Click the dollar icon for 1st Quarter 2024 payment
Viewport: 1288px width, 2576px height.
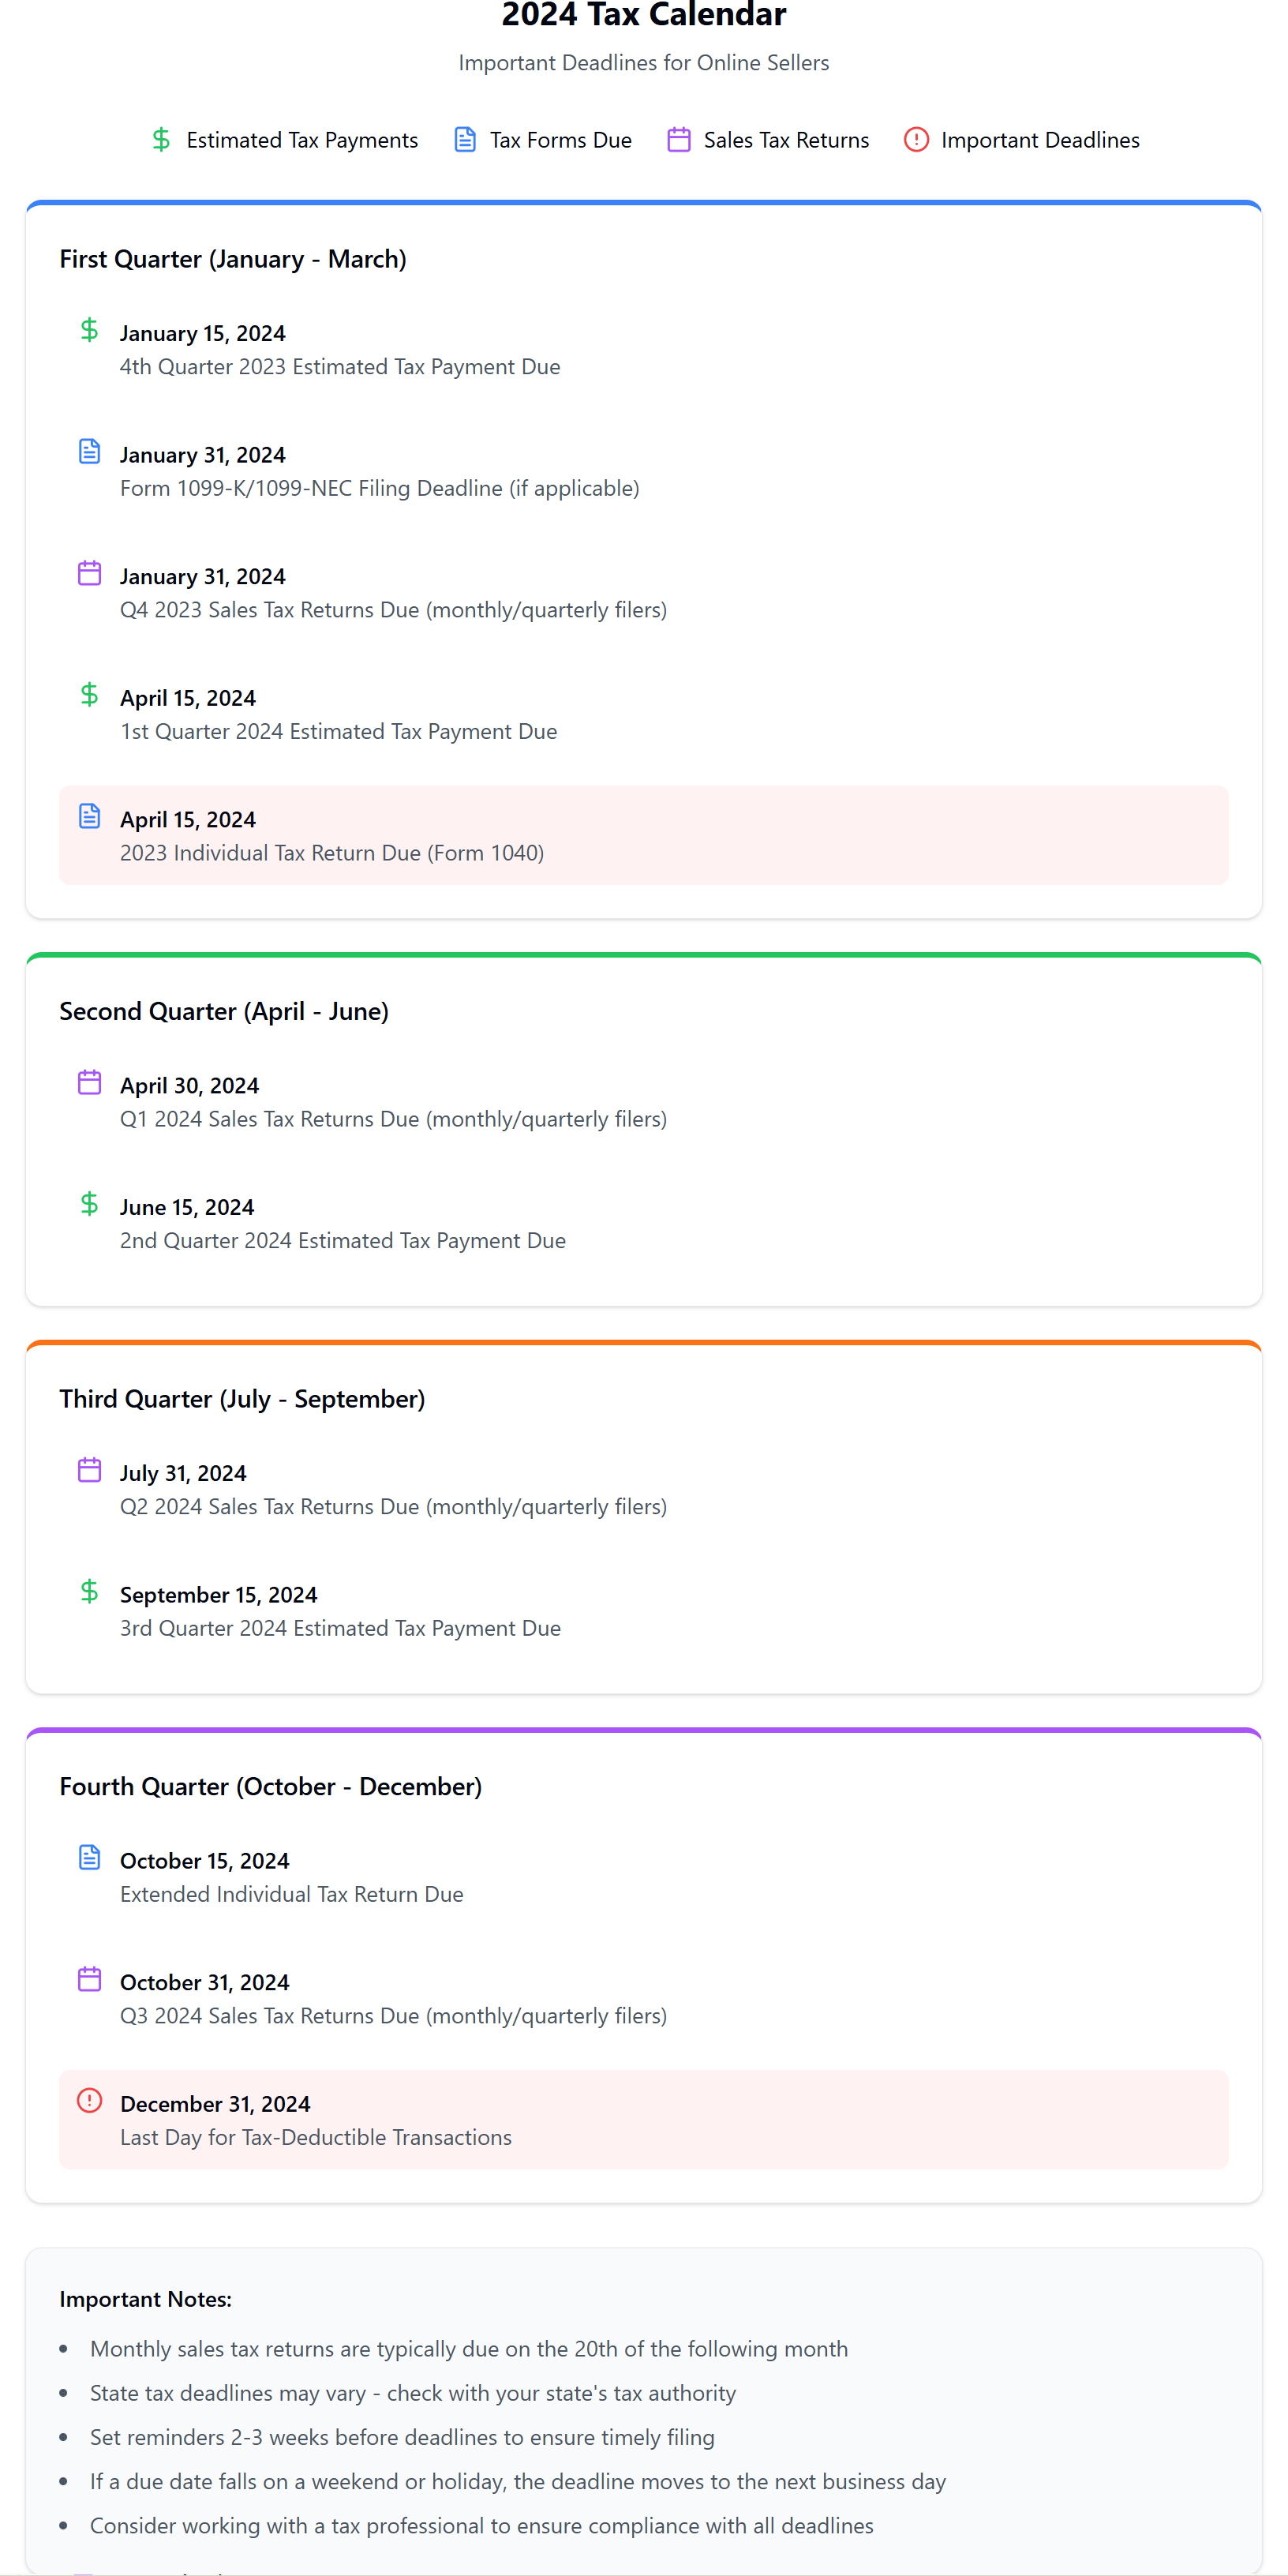(x=89, y=695)
